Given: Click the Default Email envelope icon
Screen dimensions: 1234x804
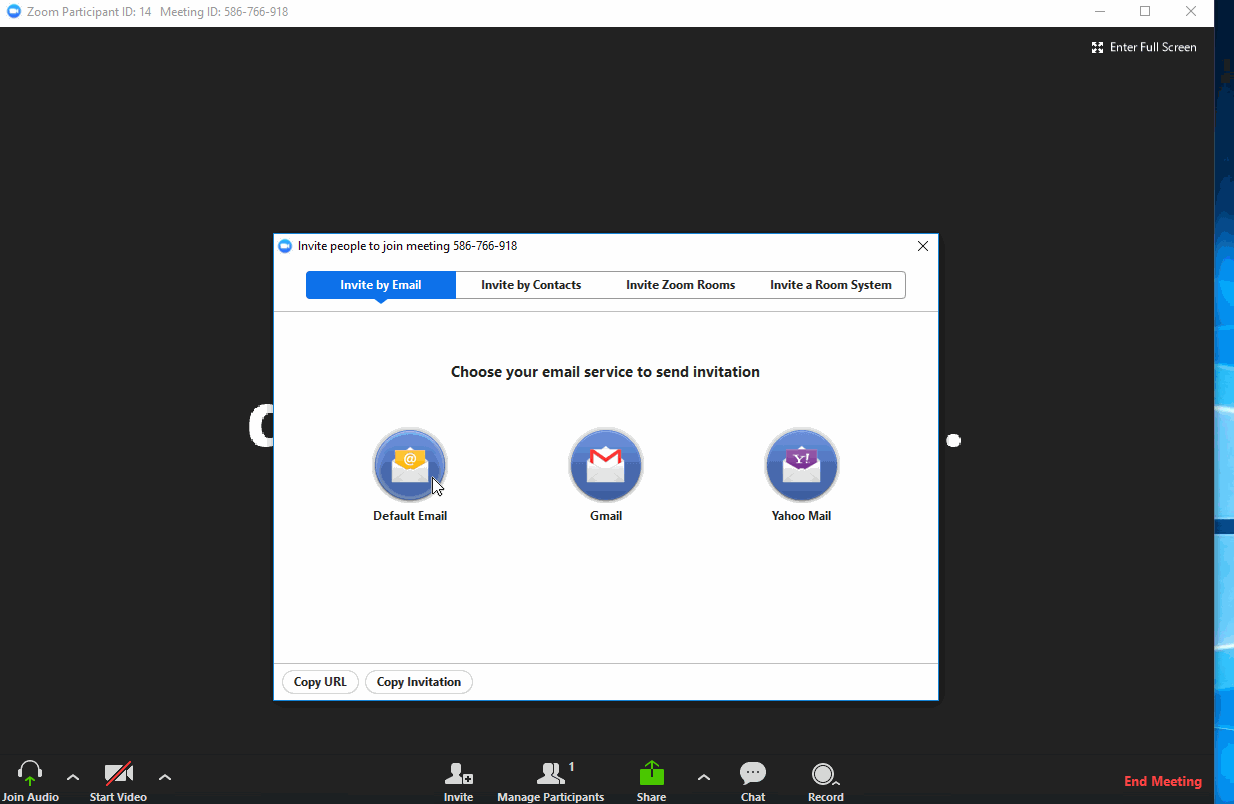Looking at the screenshot, I should tap(410, 465).
